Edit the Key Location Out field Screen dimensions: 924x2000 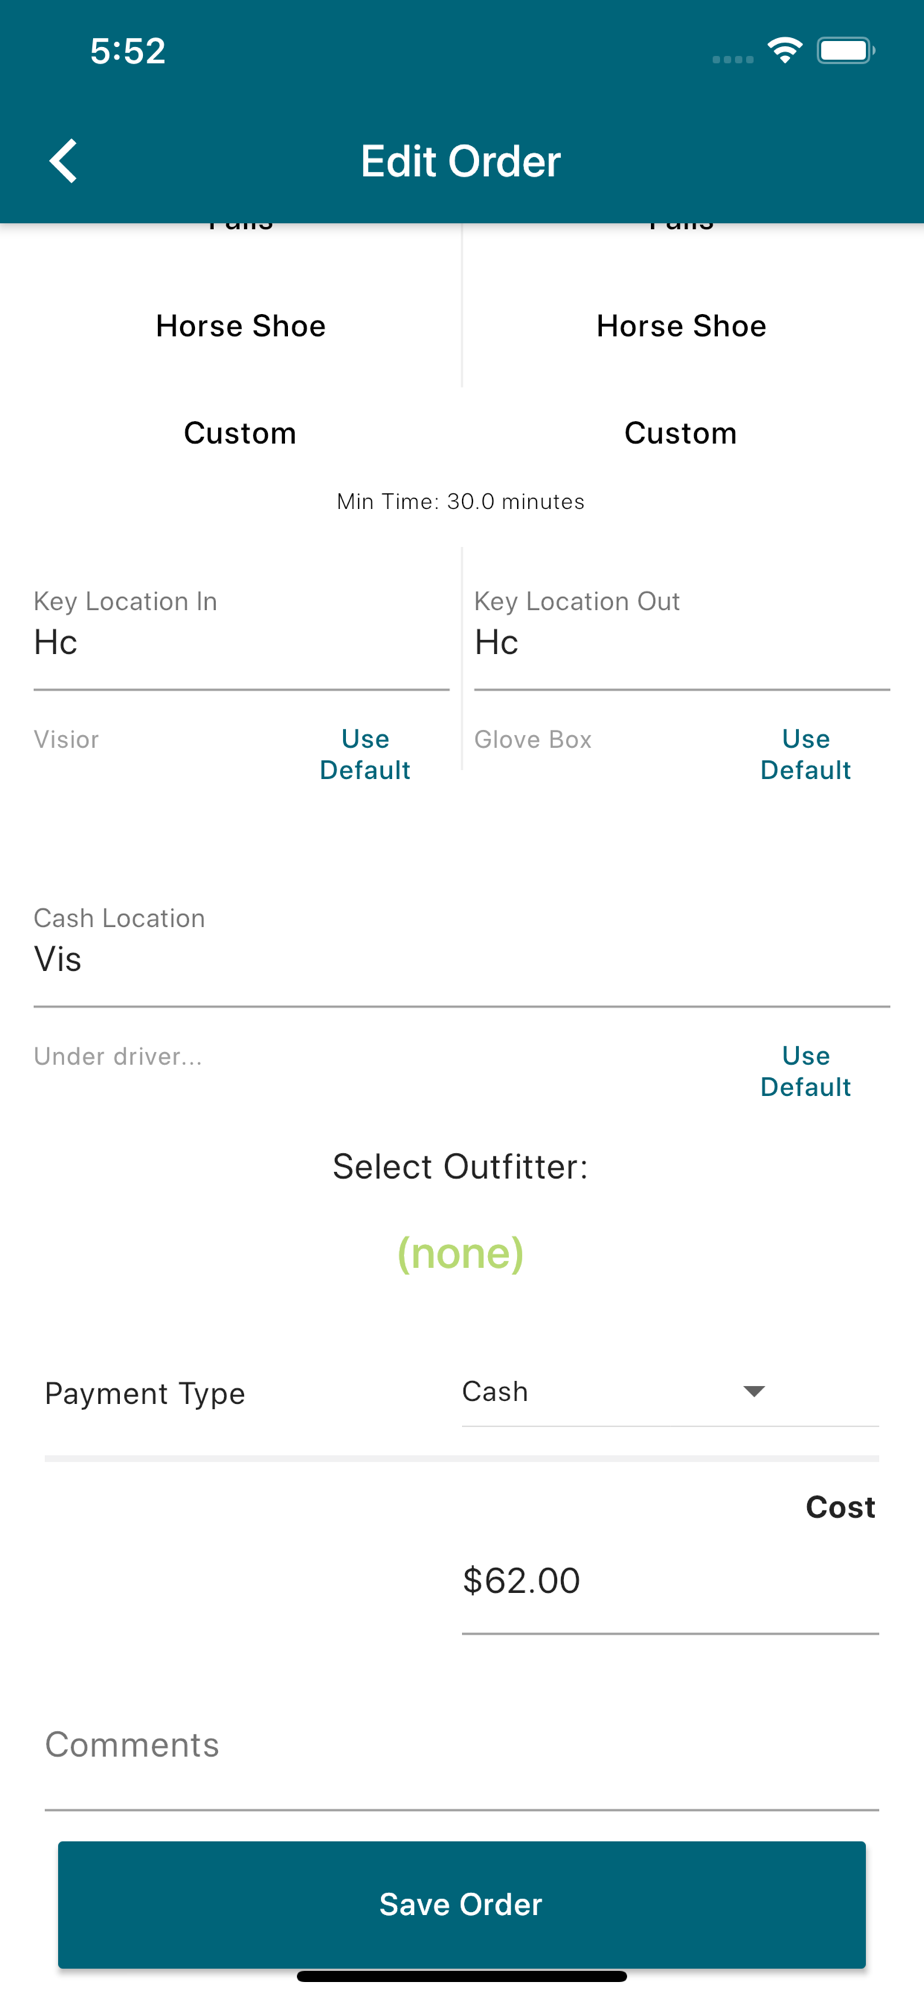click(x=681, y=643)
